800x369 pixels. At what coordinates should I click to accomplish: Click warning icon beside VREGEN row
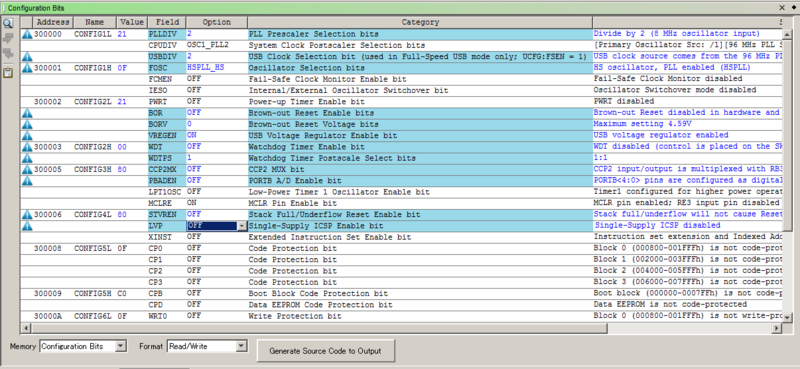[x=27, y=136]
